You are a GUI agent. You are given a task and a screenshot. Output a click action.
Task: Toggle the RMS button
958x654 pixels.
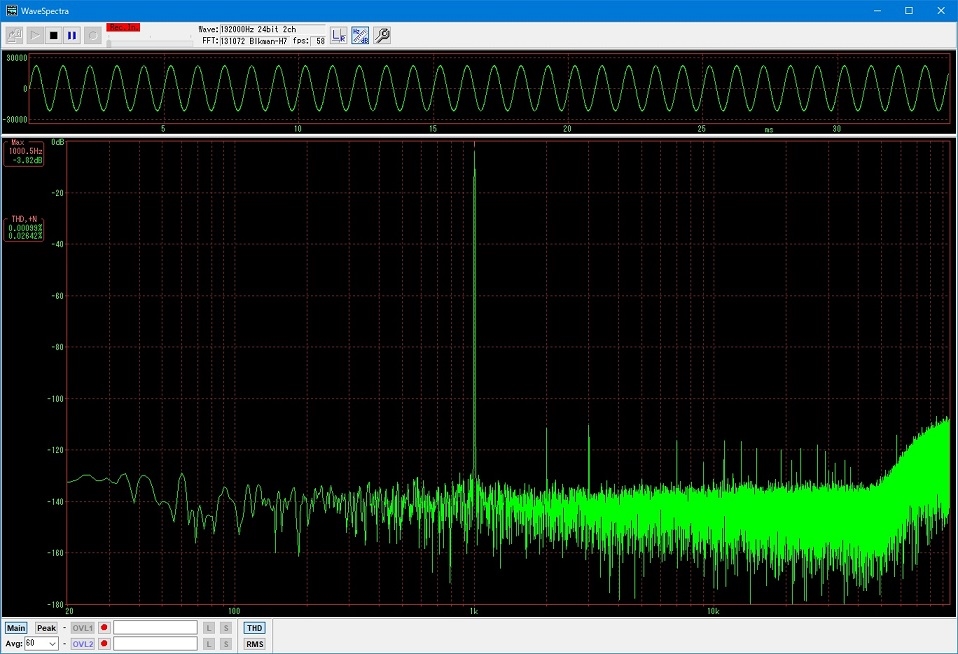click(254, 644)
